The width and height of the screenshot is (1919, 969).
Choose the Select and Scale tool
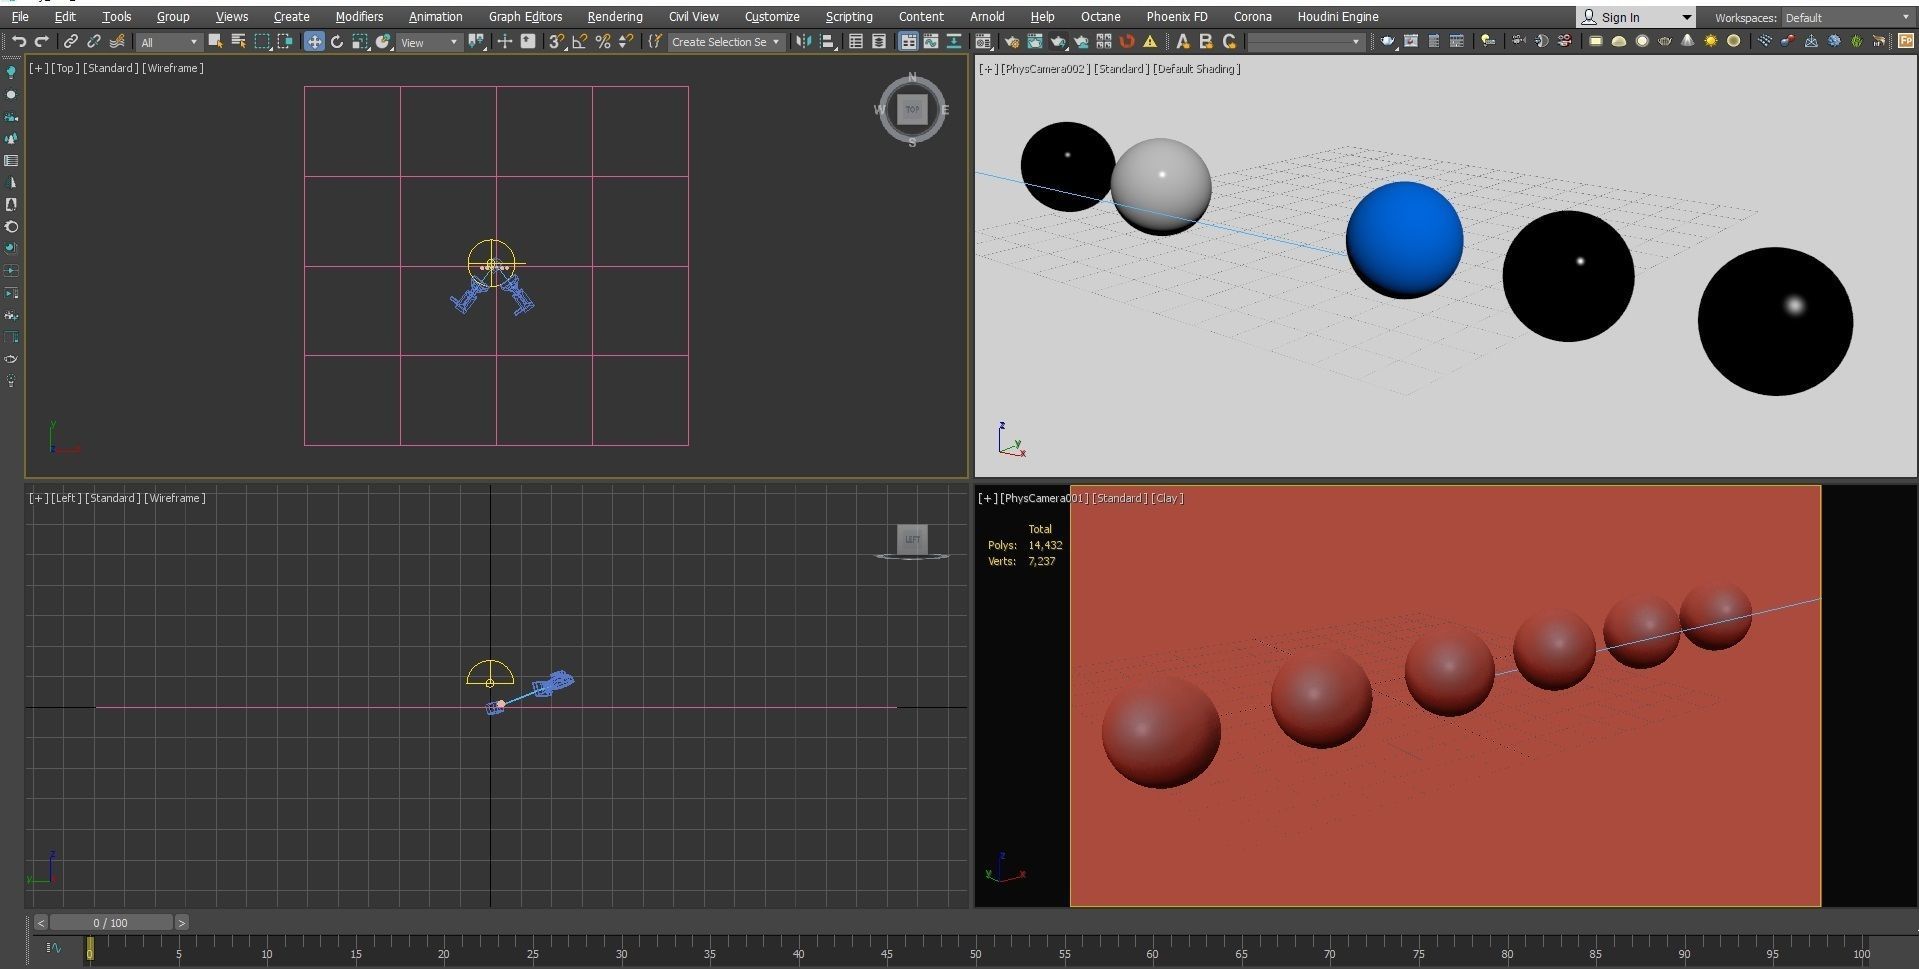[360, 41]
